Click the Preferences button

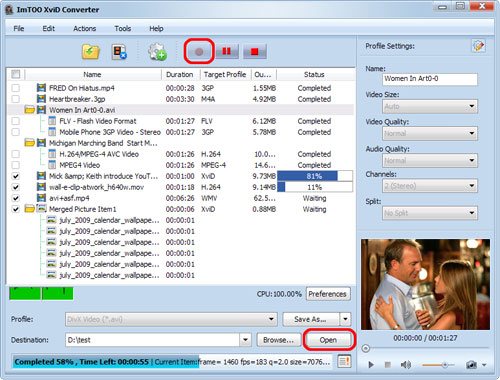tap(328, 294)
